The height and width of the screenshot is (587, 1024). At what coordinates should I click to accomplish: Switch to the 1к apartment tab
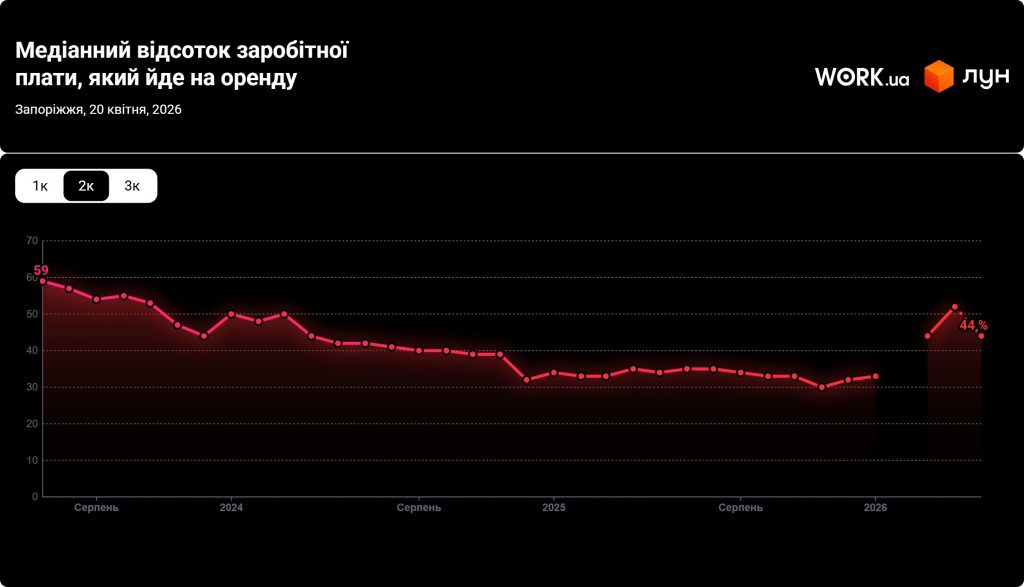[x=40, y=186]
